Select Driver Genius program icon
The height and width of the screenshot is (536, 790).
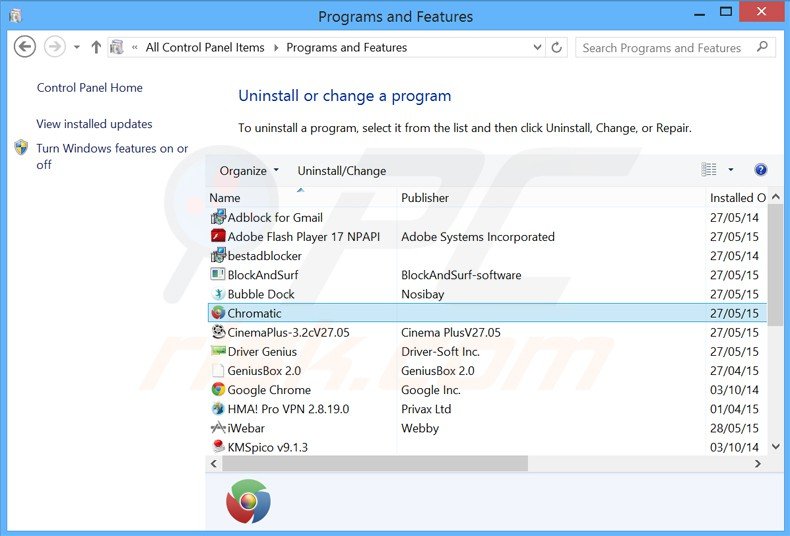(x=218, y=351)
